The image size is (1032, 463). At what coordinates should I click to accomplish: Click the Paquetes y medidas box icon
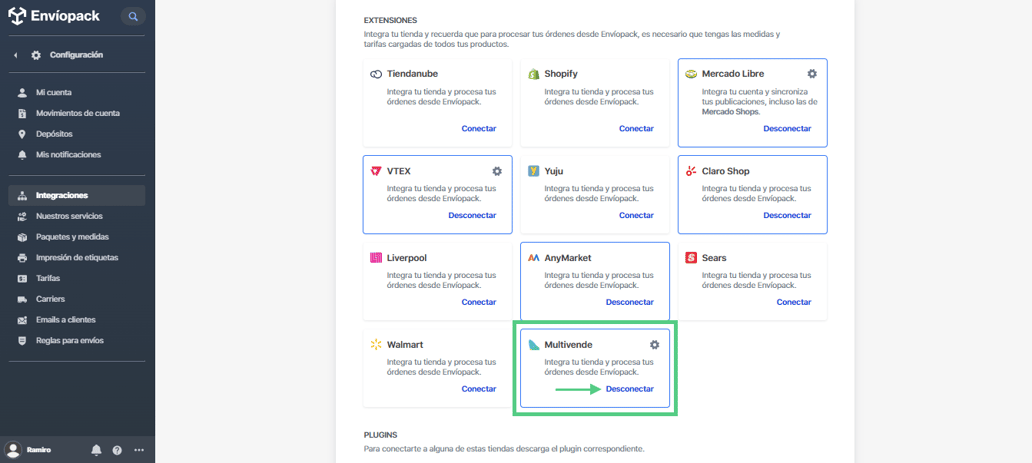click(22, 237)
